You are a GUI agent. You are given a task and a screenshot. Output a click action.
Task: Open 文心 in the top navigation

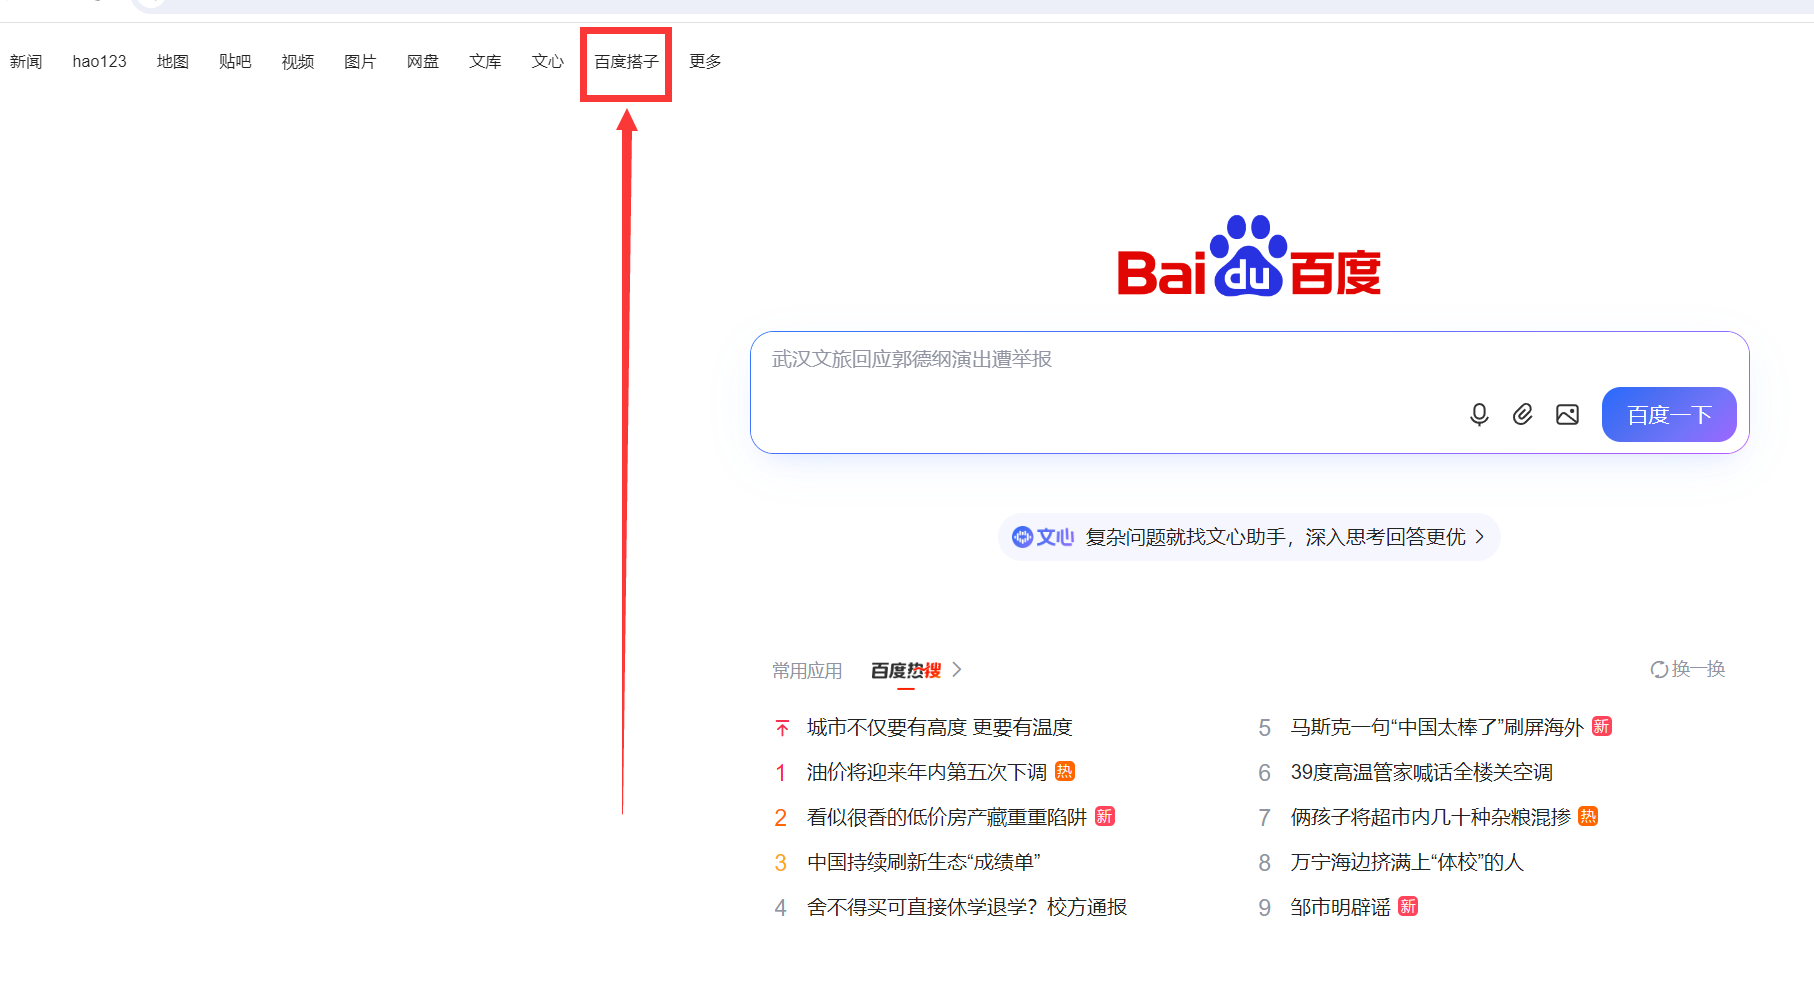point(548,62)
